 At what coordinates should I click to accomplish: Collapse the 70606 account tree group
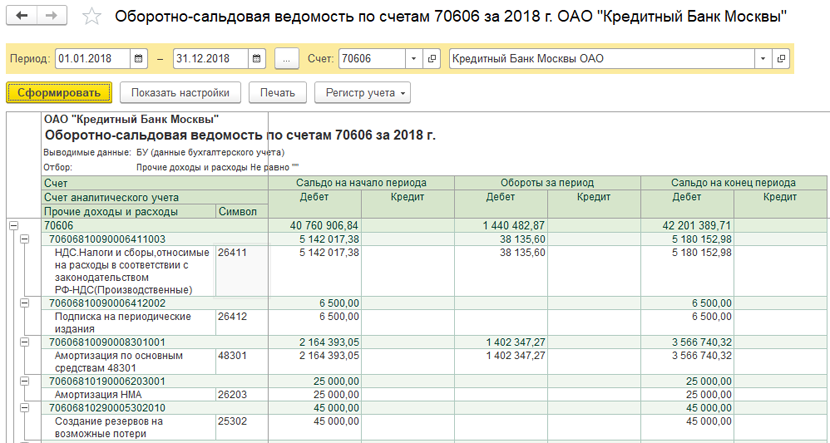(x=14, y=226)
